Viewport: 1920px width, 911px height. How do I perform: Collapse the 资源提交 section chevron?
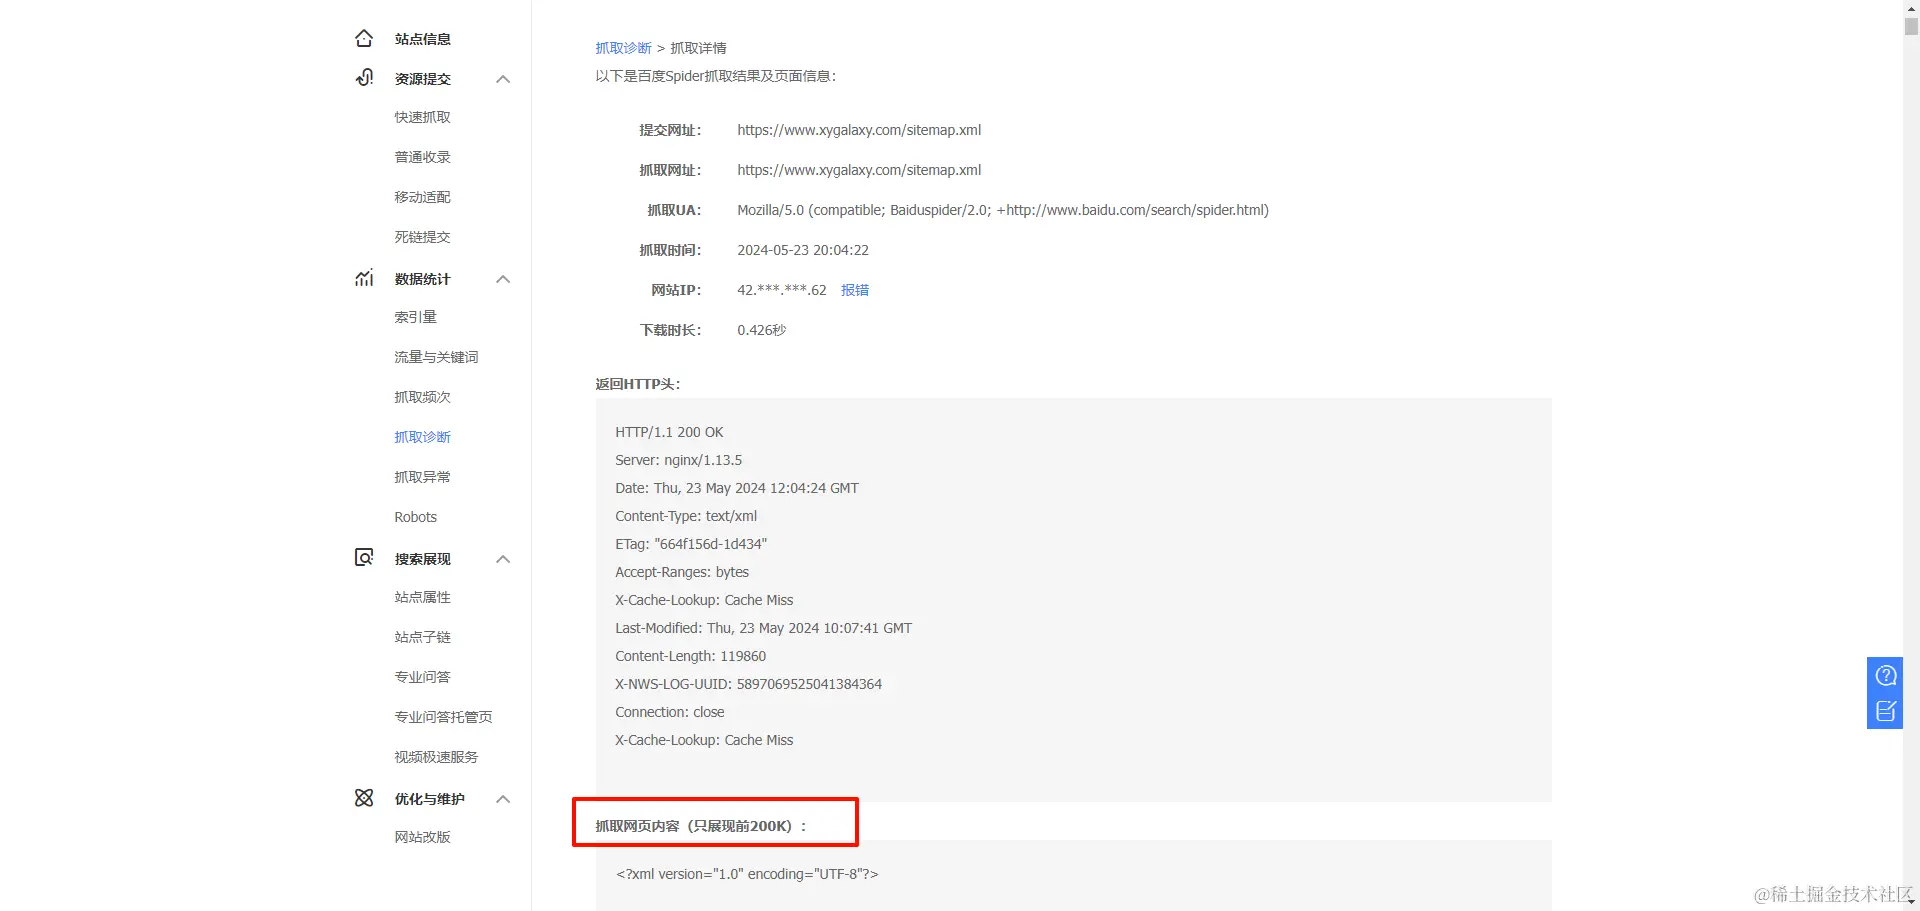503,78
